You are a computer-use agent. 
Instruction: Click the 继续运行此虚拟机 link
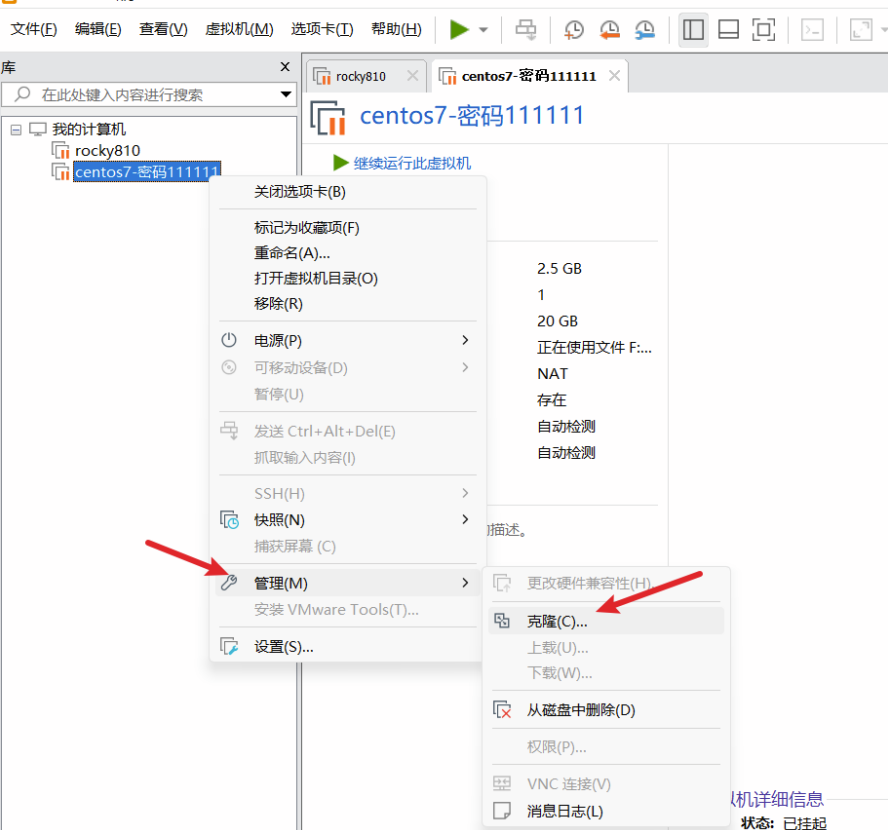click(412, 164)
